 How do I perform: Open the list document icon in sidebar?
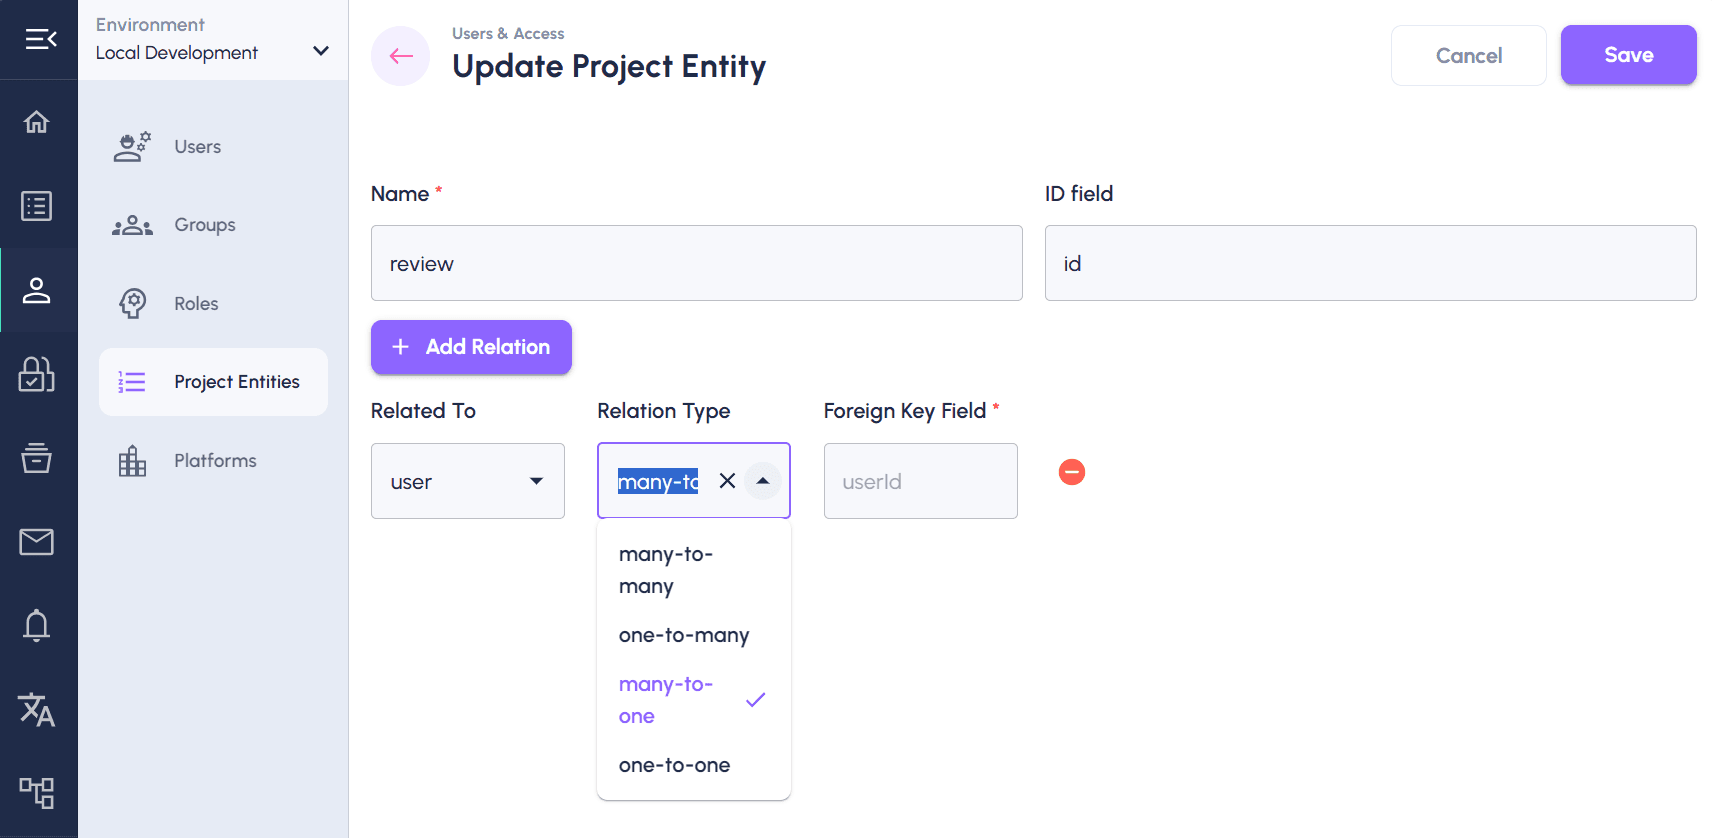click(37, 206)
